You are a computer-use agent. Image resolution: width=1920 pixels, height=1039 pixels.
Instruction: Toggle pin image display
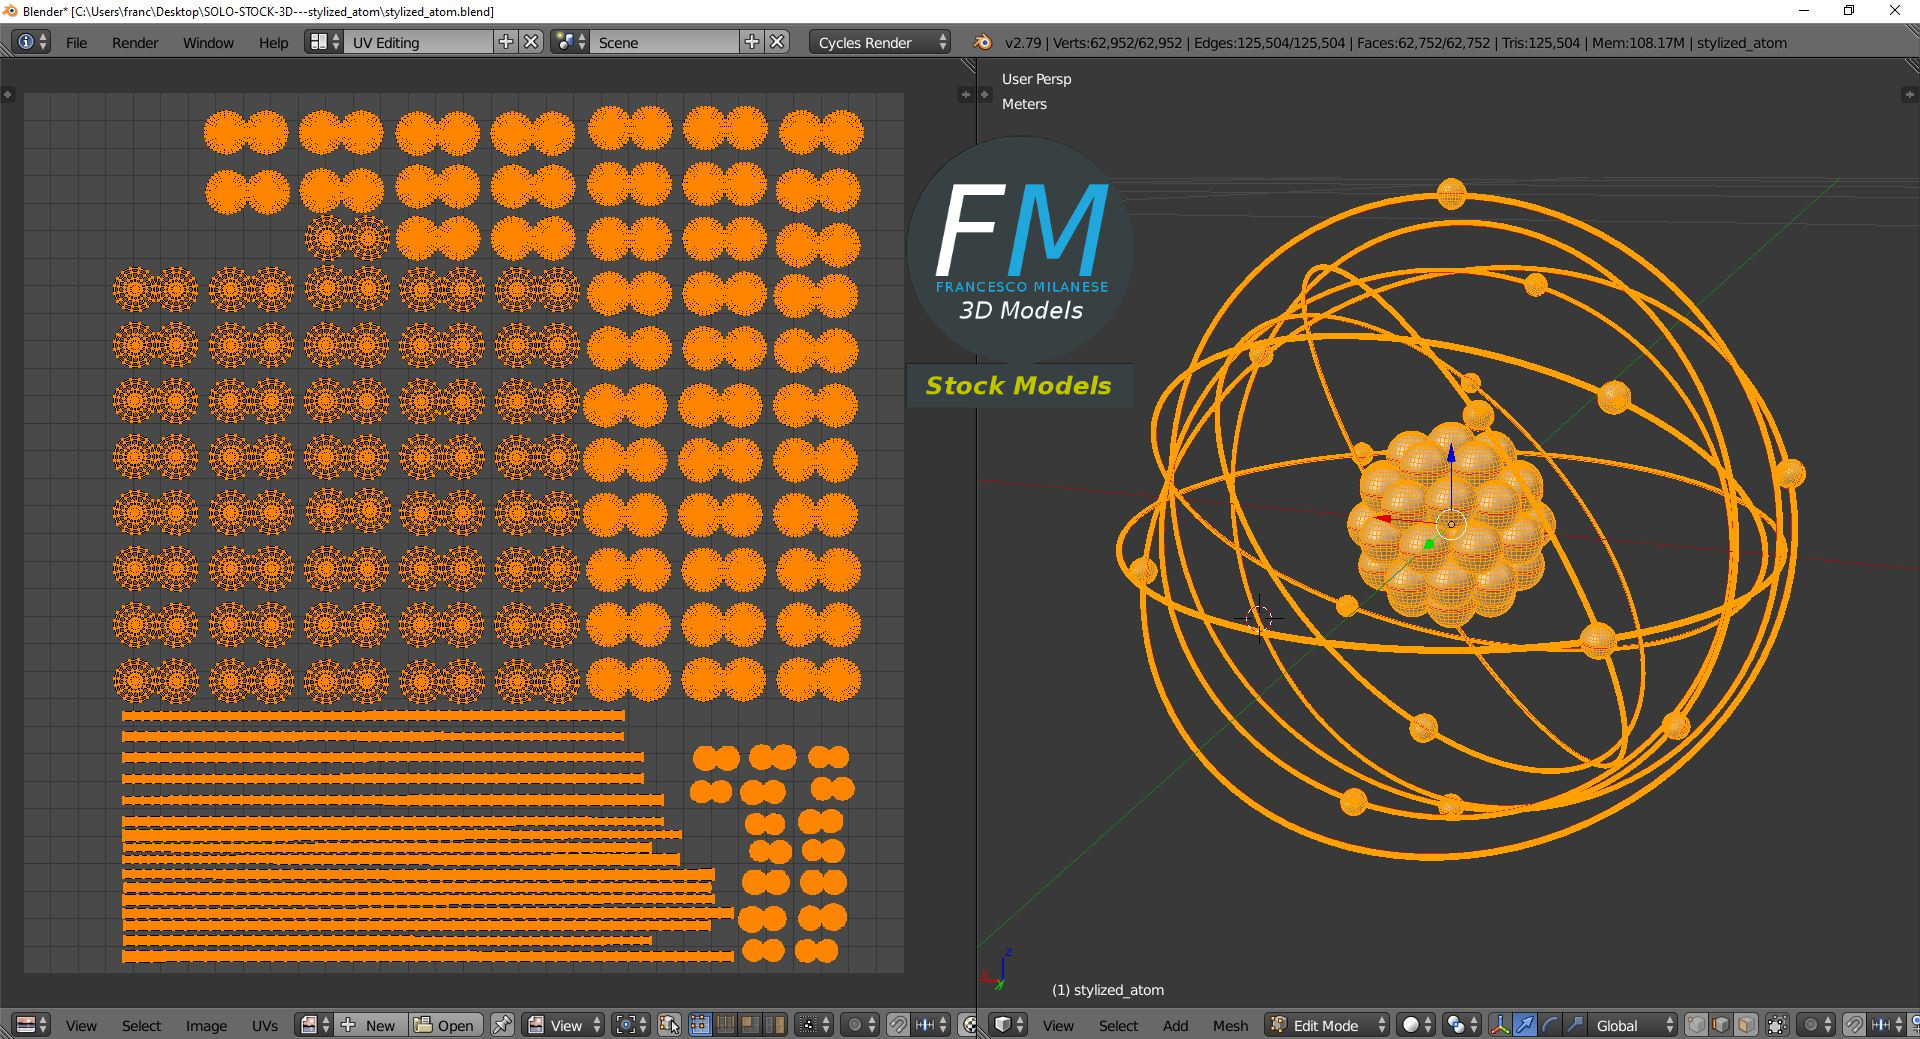(x=503, y=1025)
